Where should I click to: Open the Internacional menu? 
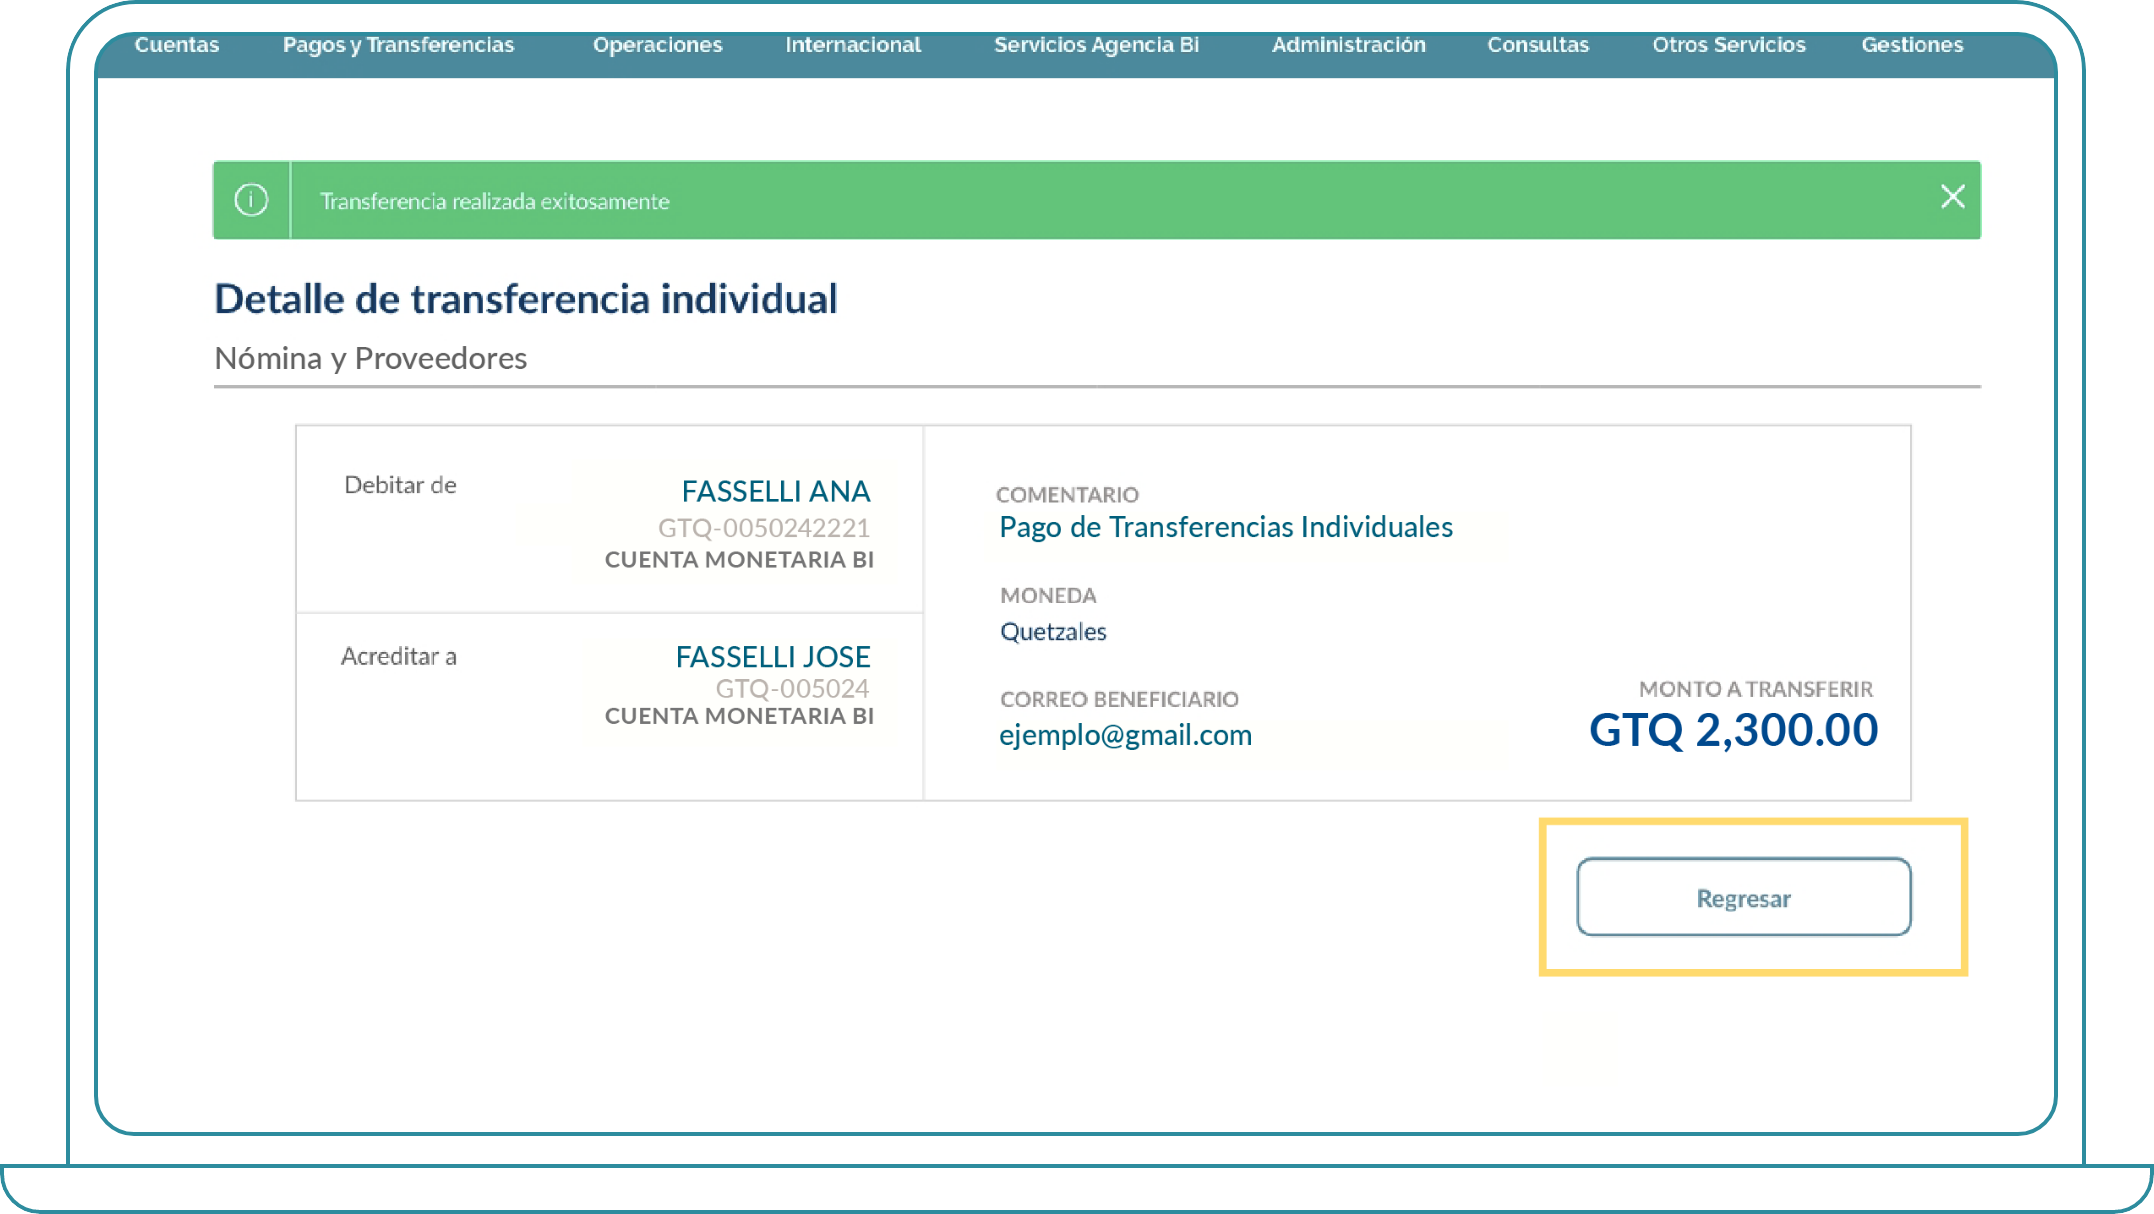point(853,45)
